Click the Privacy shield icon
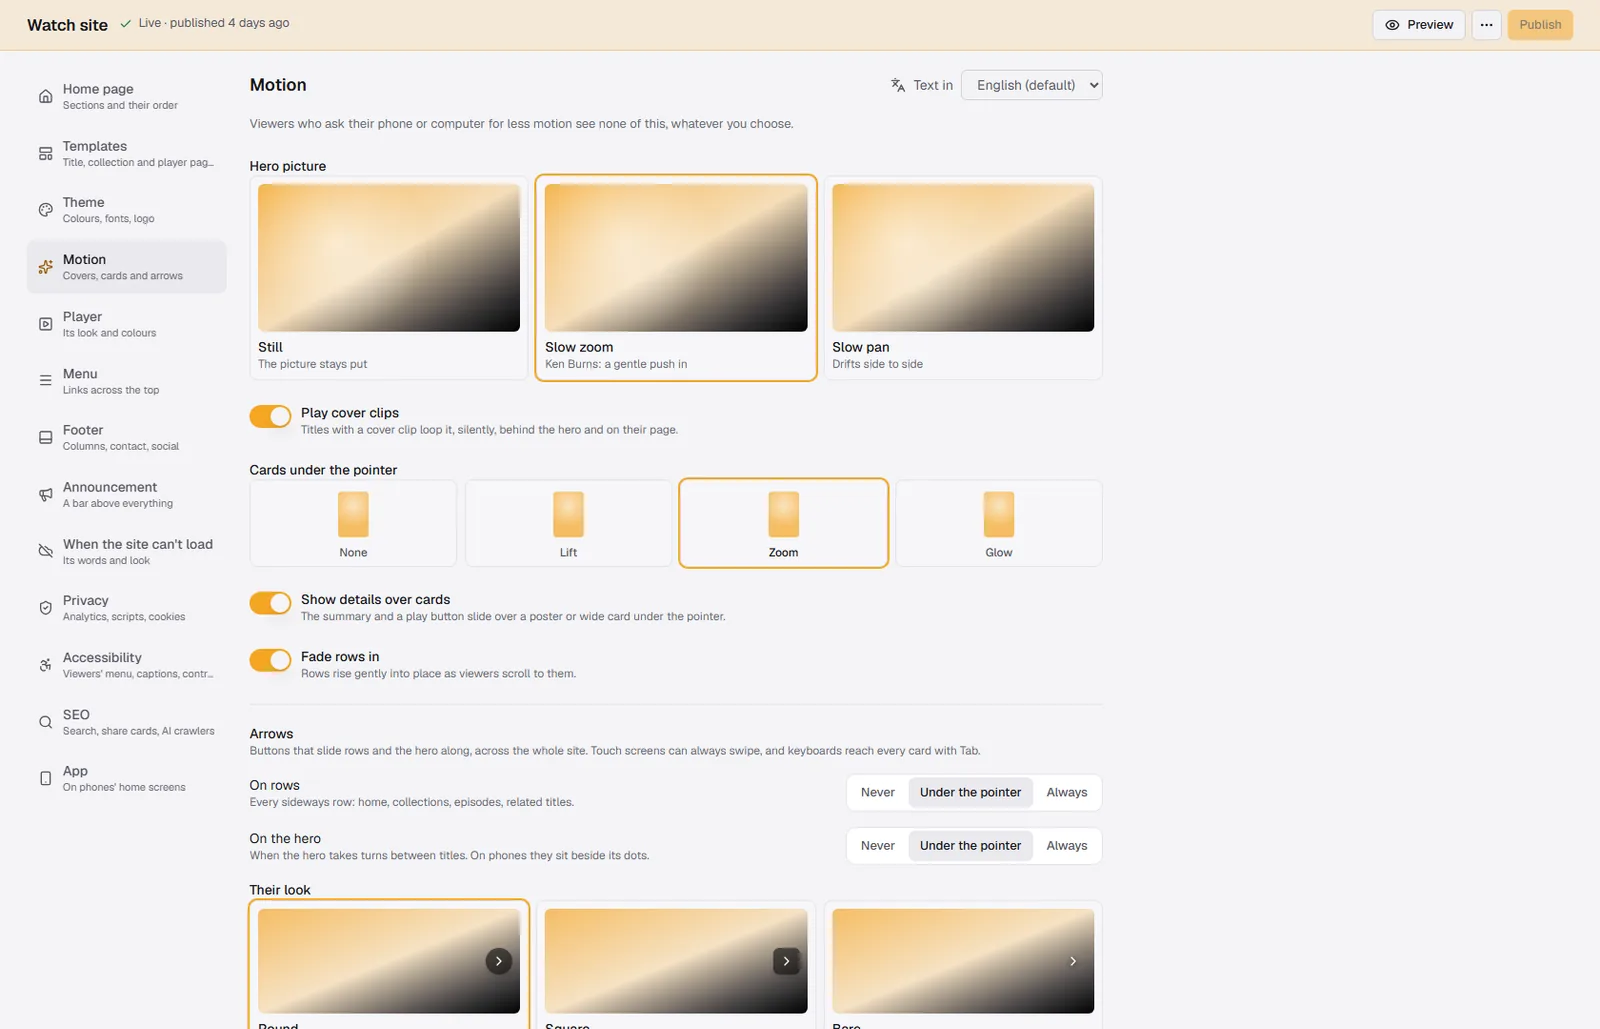1600x1029 pixels. click(x=45, y=608)
